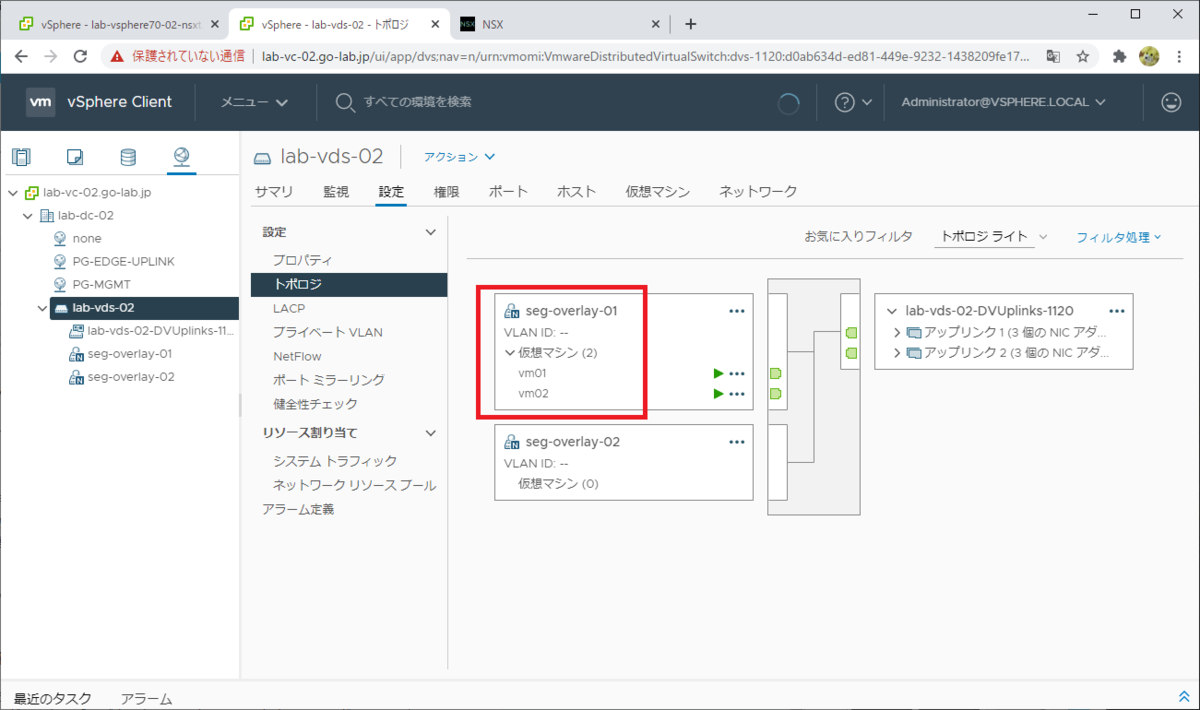Select NetFlow in settings menu
1200x710 pixels.
tap(297, 356)
